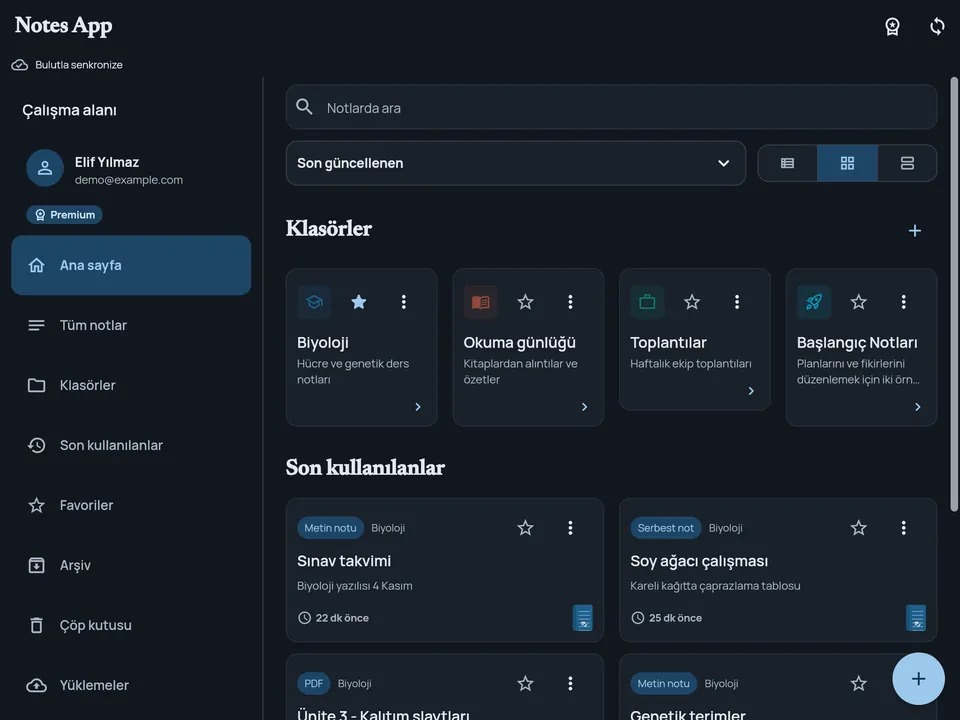Open Yüklemeler in sidebar
This screenshot has width=960, height=720.
tap(131, 685)
